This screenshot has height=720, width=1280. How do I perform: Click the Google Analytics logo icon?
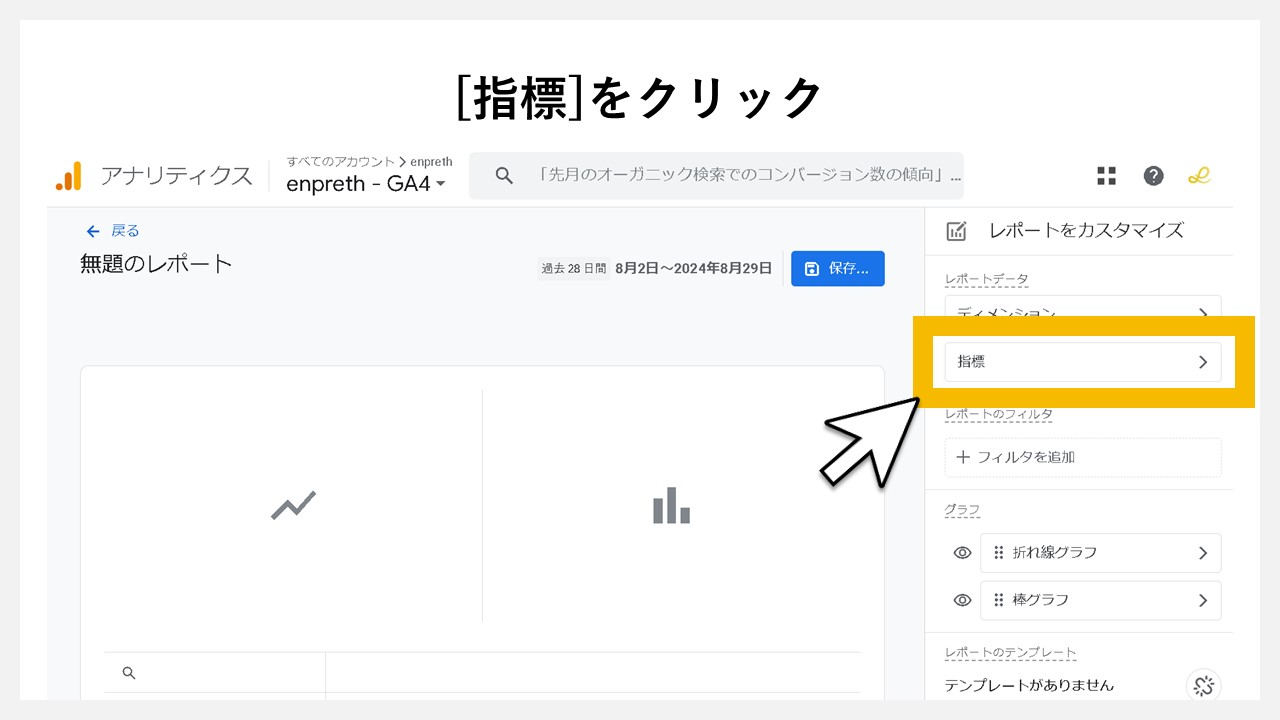click(x=68, y=174)
